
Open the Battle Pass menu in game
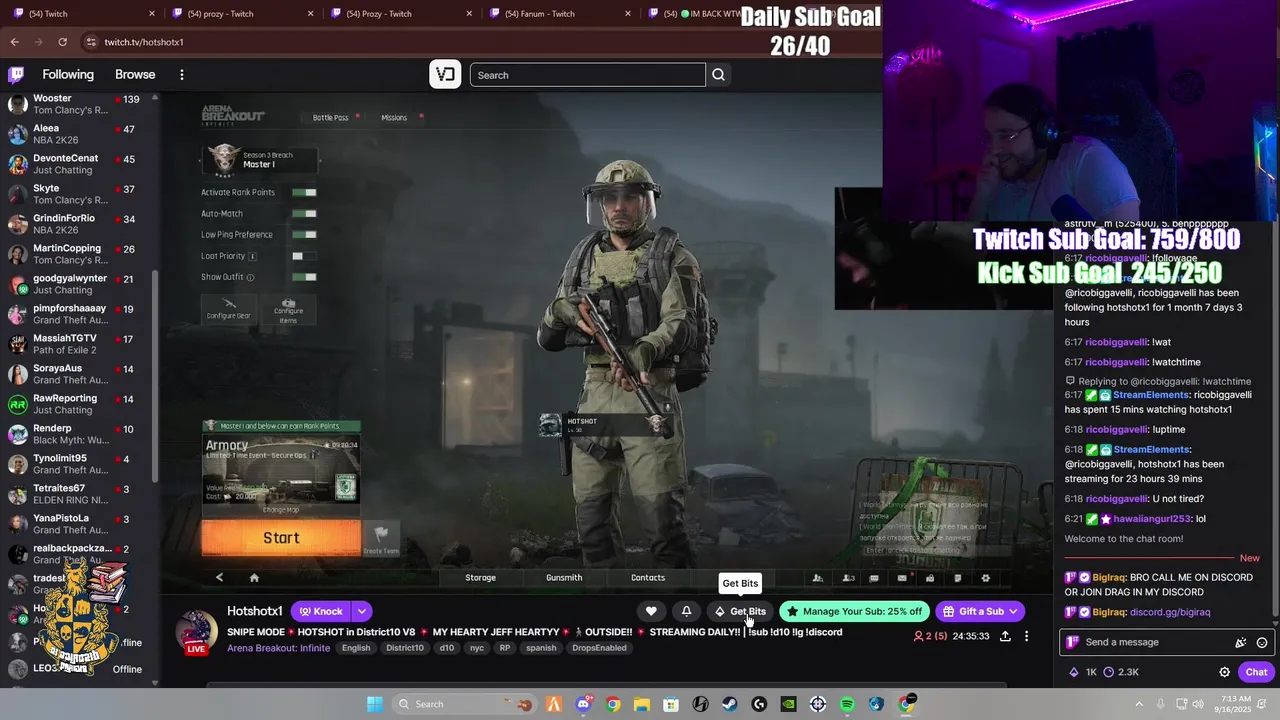pos(330,118)
